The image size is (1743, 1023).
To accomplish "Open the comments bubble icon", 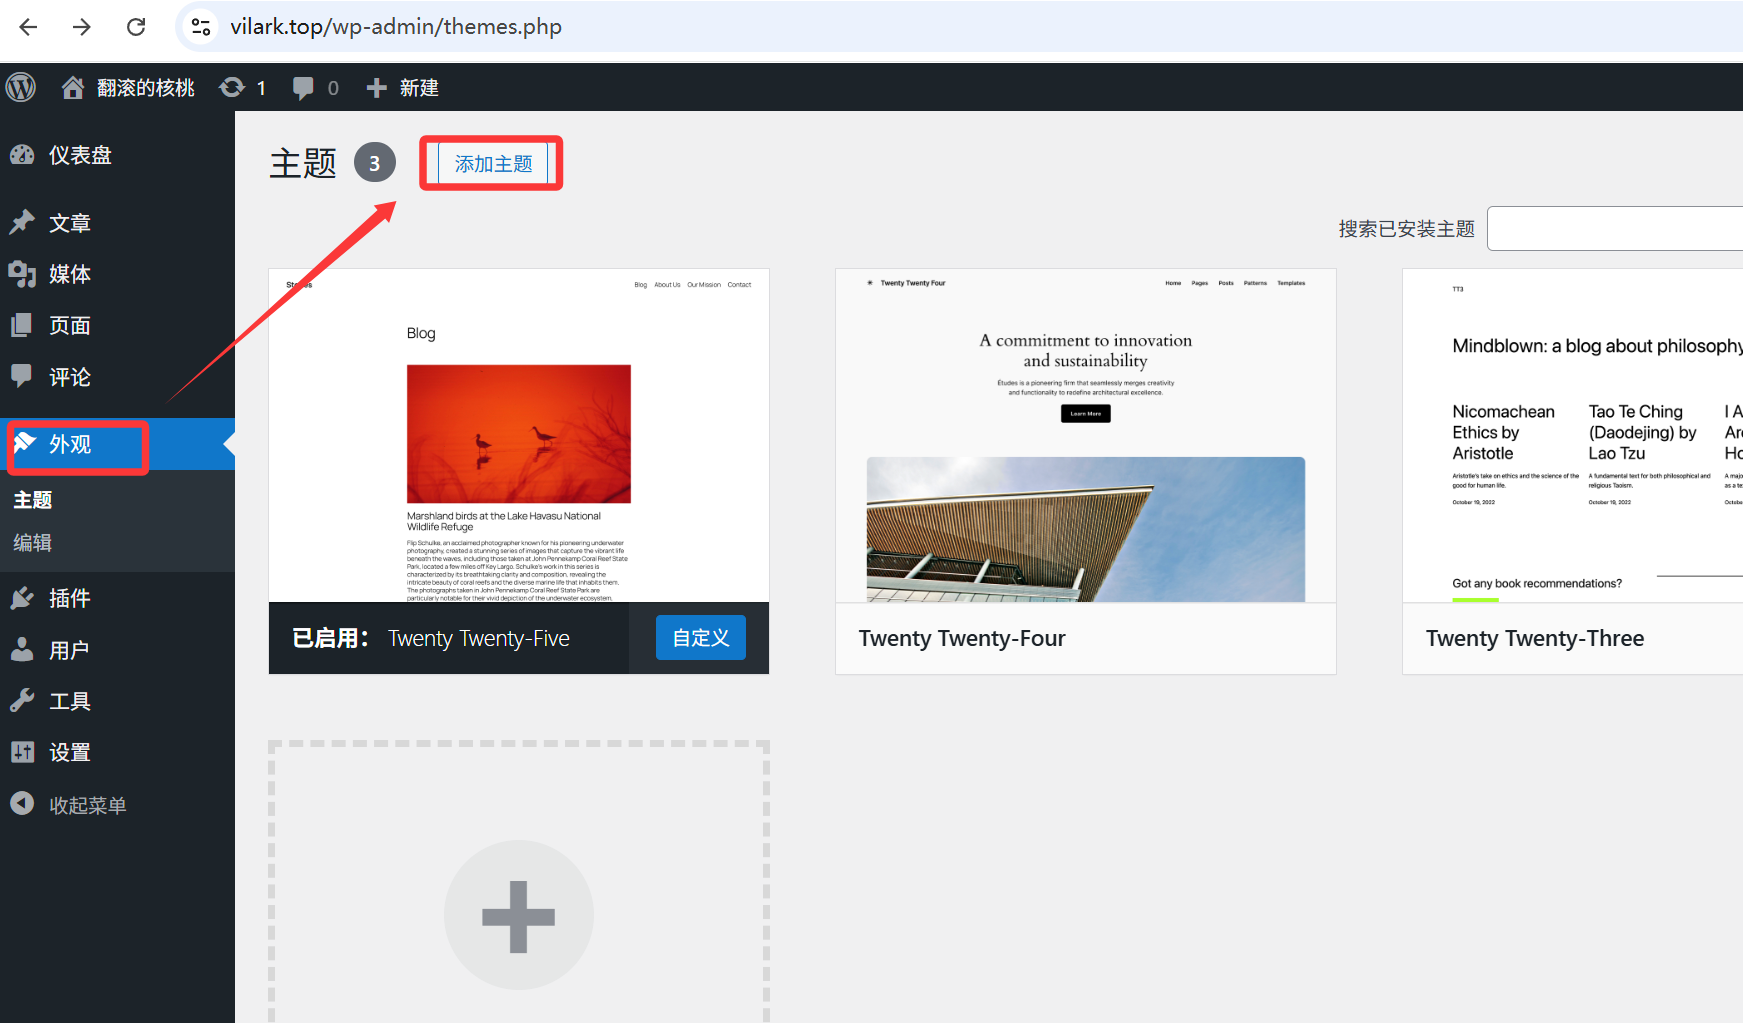I will (303, 88).
